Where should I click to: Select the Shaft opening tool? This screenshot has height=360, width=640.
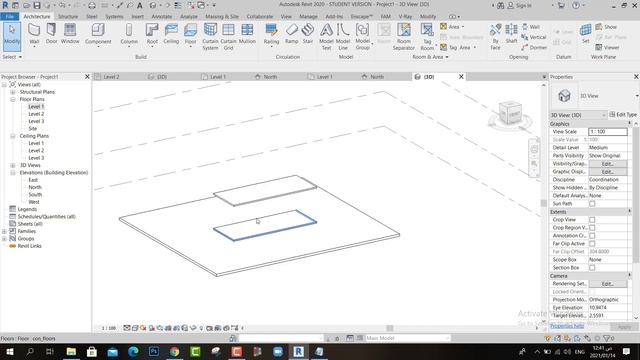pos(511,34)
